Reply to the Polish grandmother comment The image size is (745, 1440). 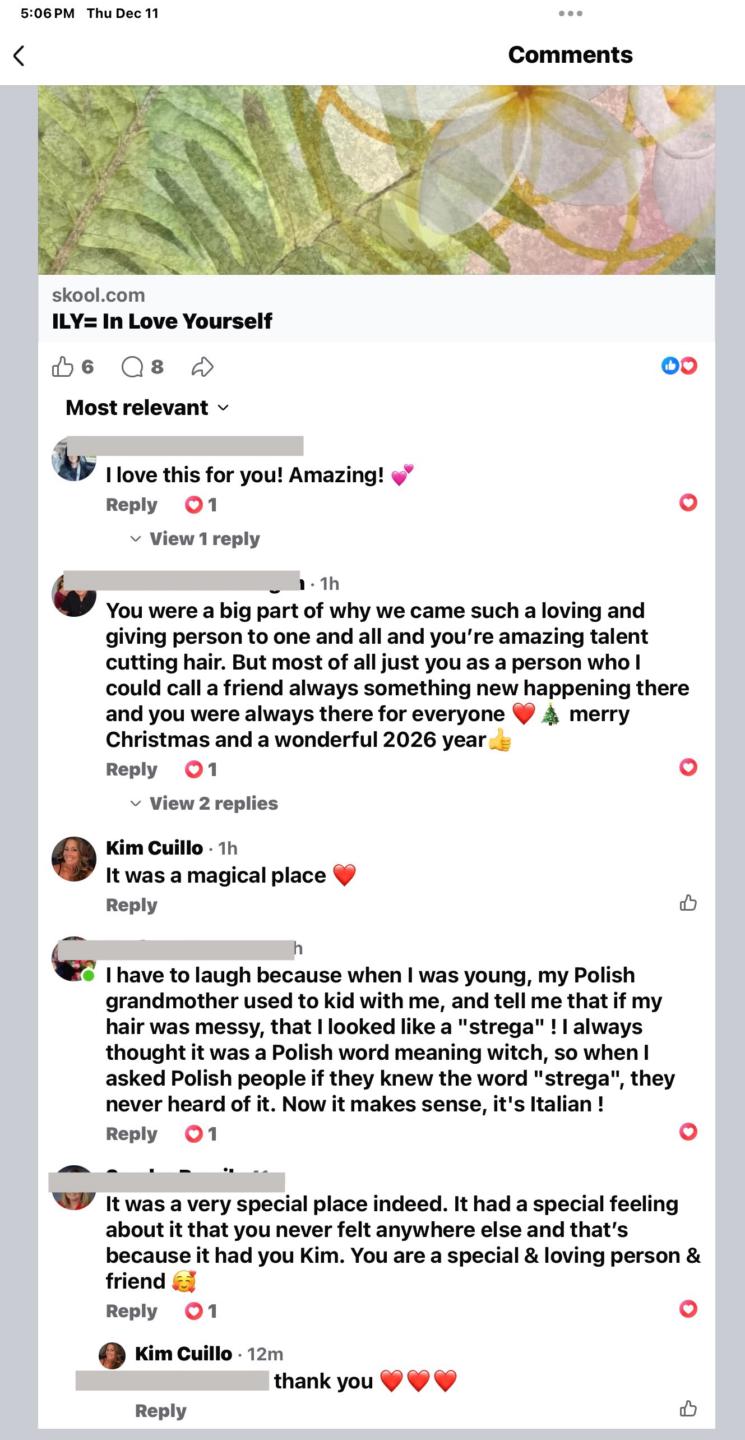click(131, 1134)
